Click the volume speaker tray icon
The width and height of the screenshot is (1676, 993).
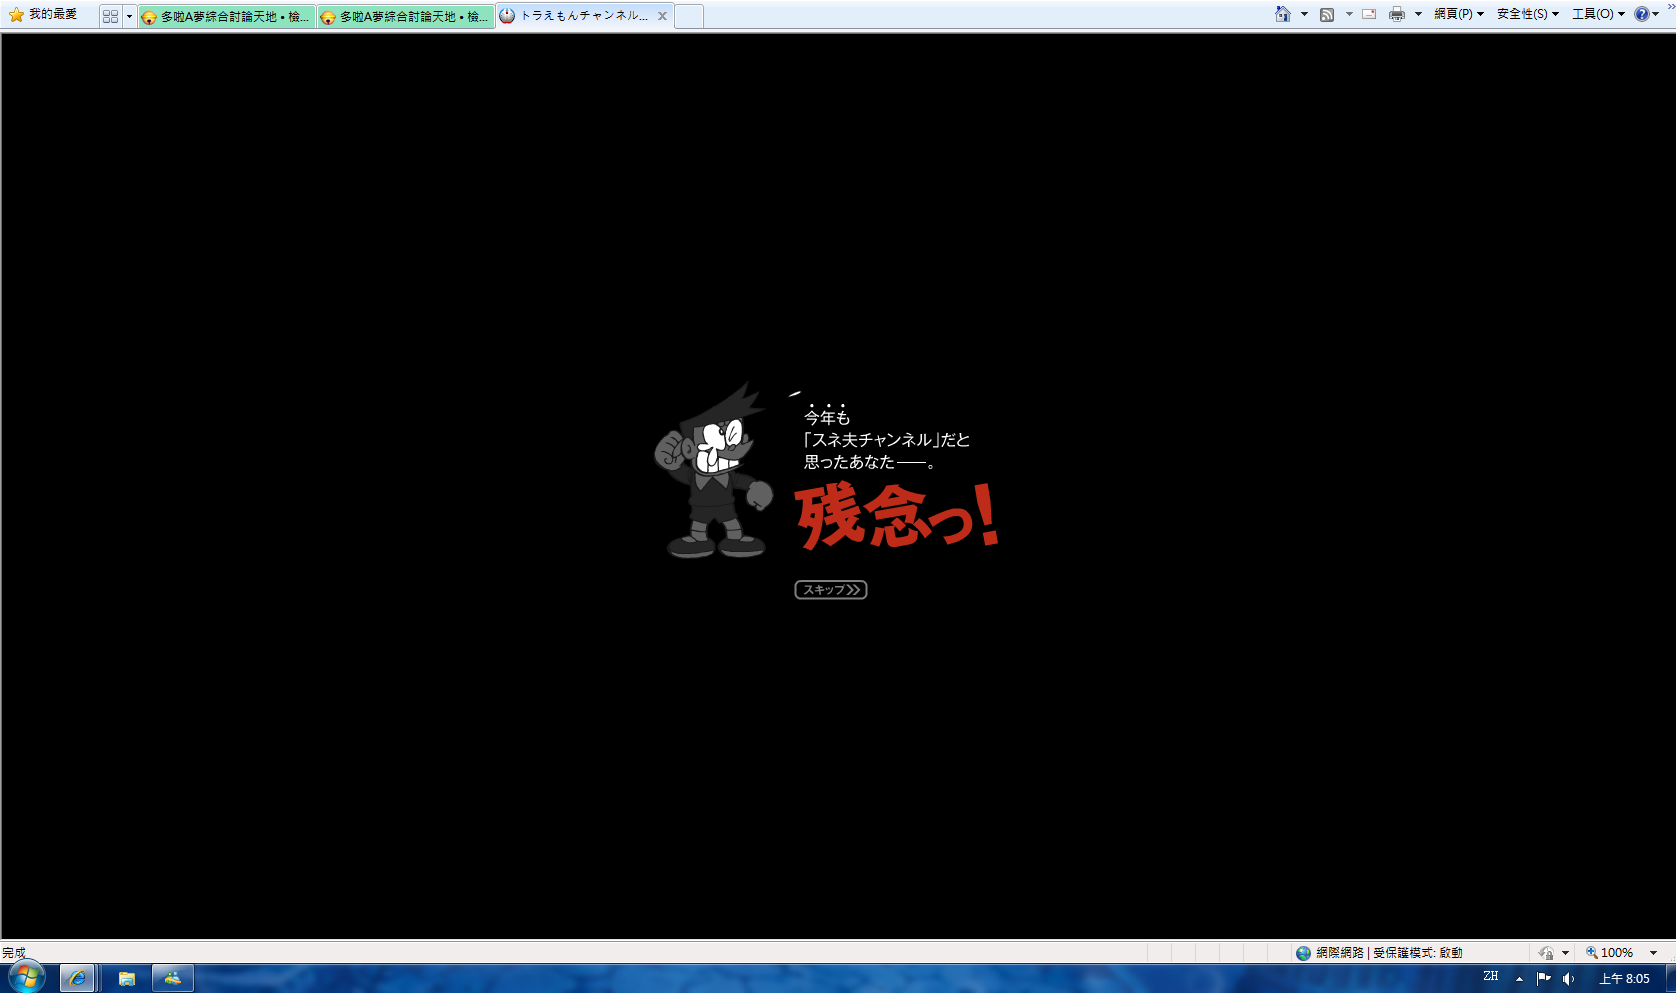(x=1568, y=979)
